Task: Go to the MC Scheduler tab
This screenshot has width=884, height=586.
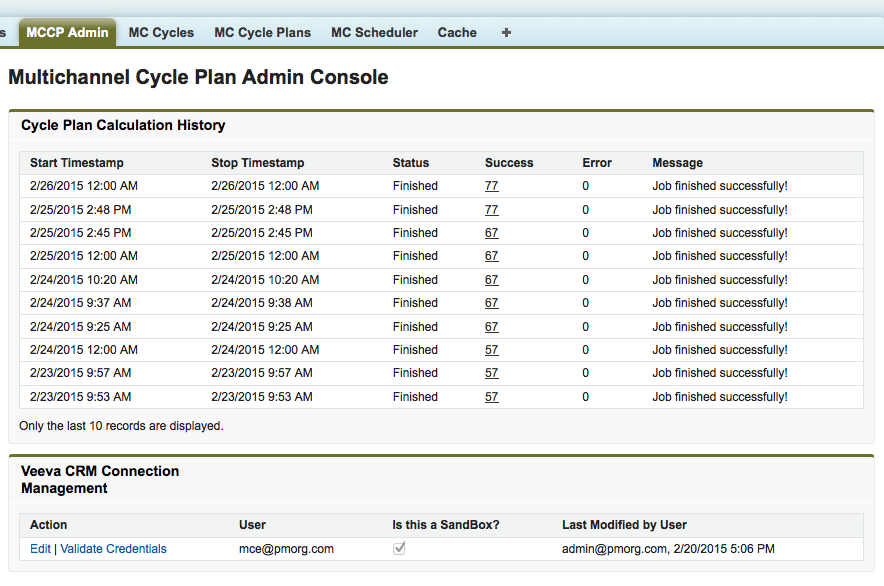Action: [x=374, y=32]
